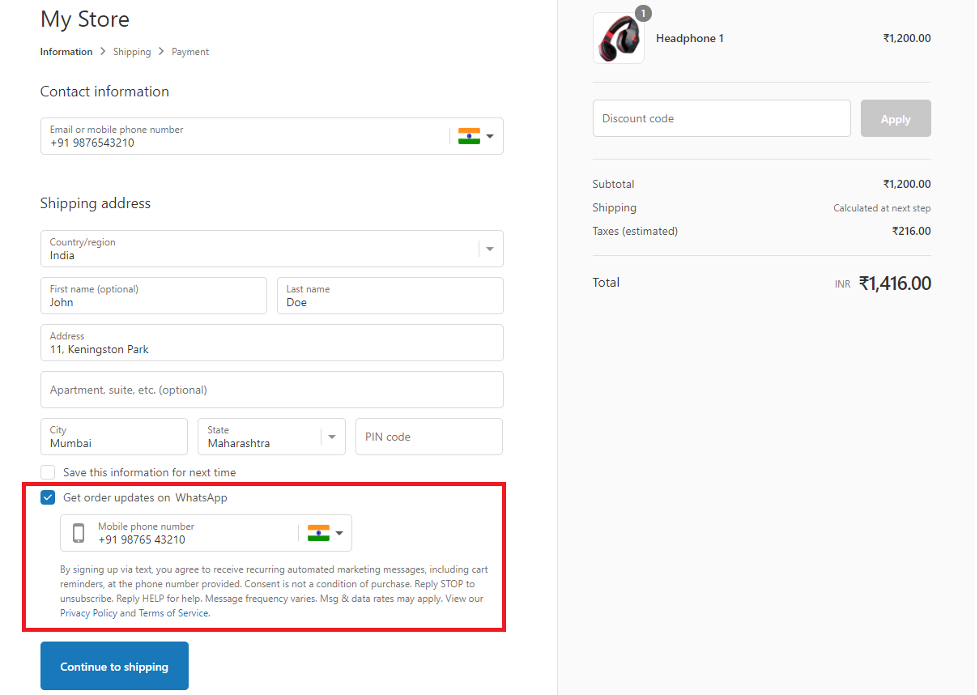Click the Address field with 11, Keningston Park
This screenshot has width=977, height=695.
coord(272,342)
